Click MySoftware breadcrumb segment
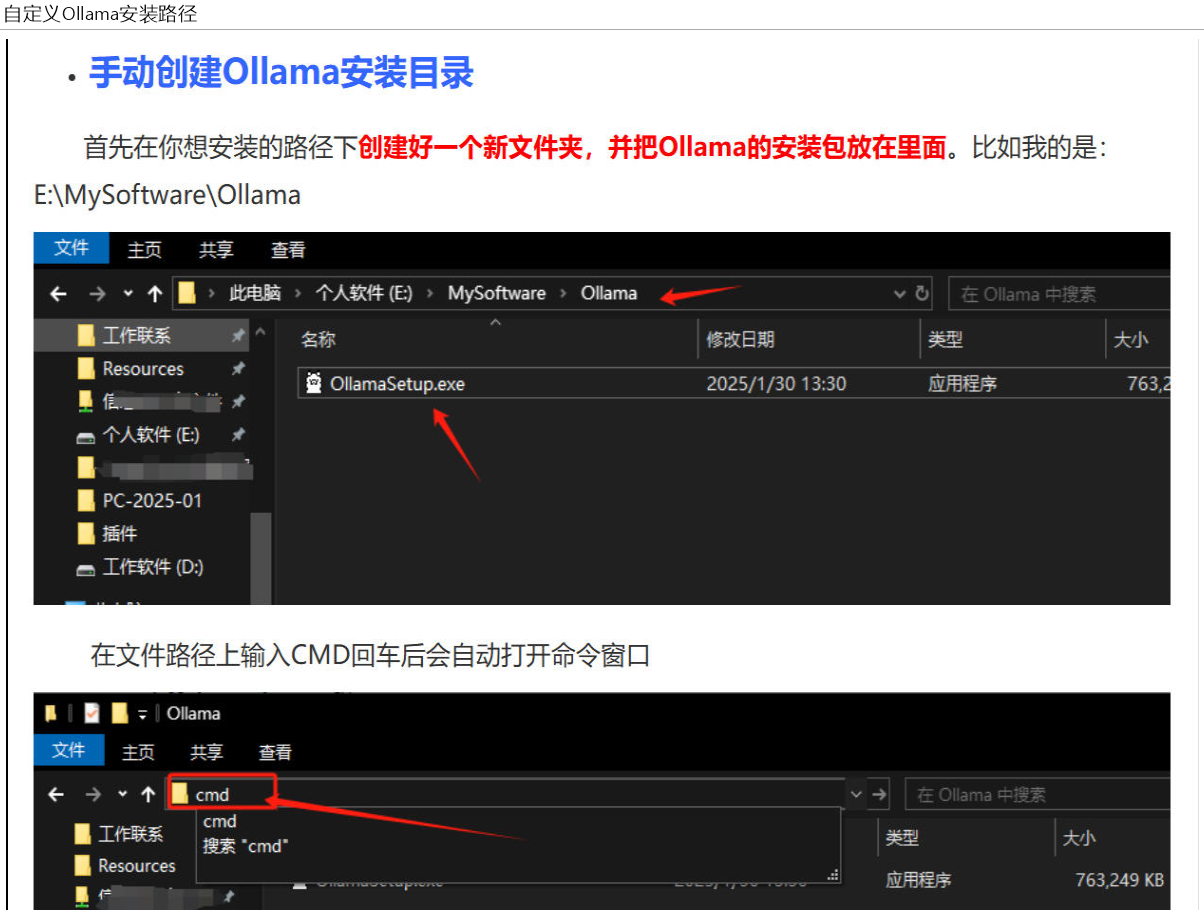The width and height of the screenshot is (1204, 918). pyautogui.click(x=497, y=294)
